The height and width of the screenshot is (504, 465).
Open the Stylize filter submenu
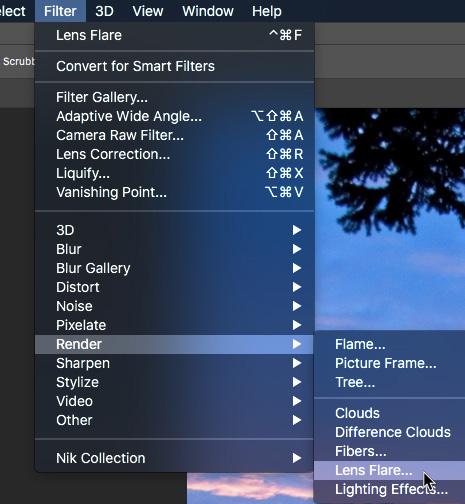(x=174, y=382)
